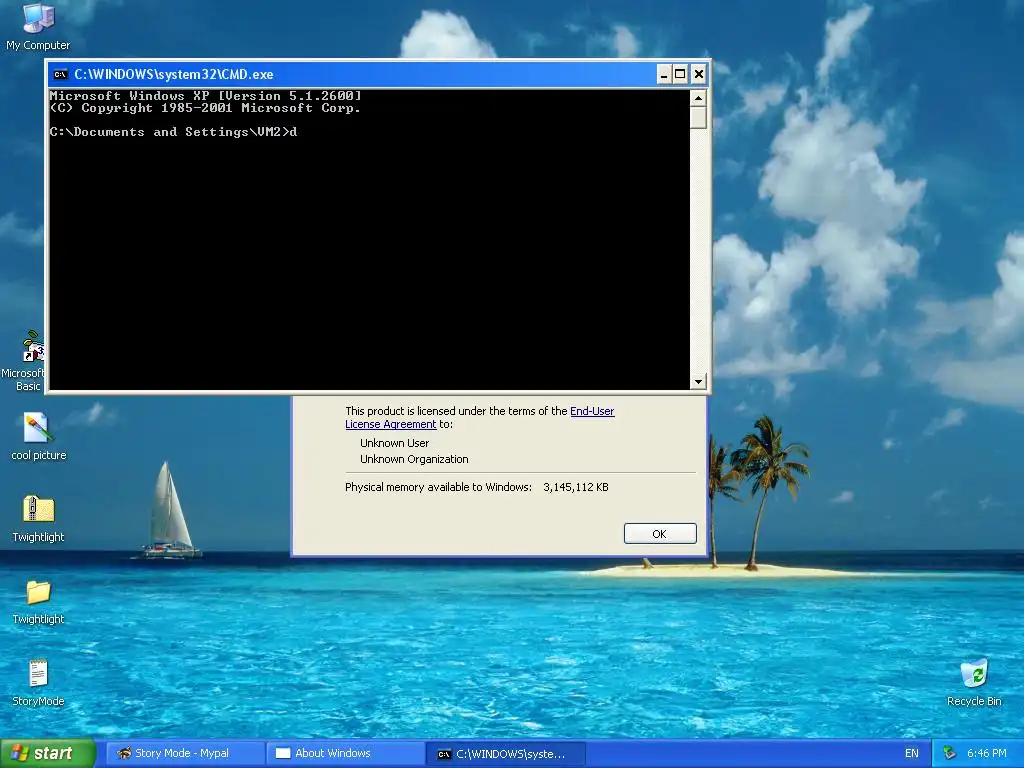Viewport: 1024px width, 768px height.
Task: Switch to Story Mode - Mypal taskbar button
Action: coord(184,753)
